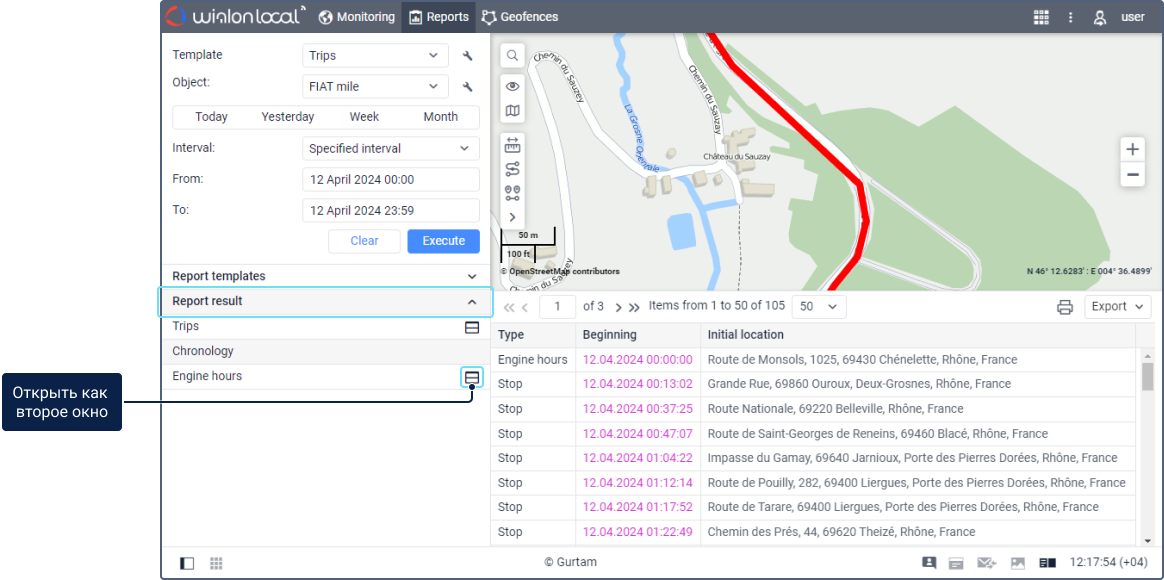The height and width of the screenshot is (580, 1164).
Task: Switch to the Reports tab
Action: click(439, 16)
